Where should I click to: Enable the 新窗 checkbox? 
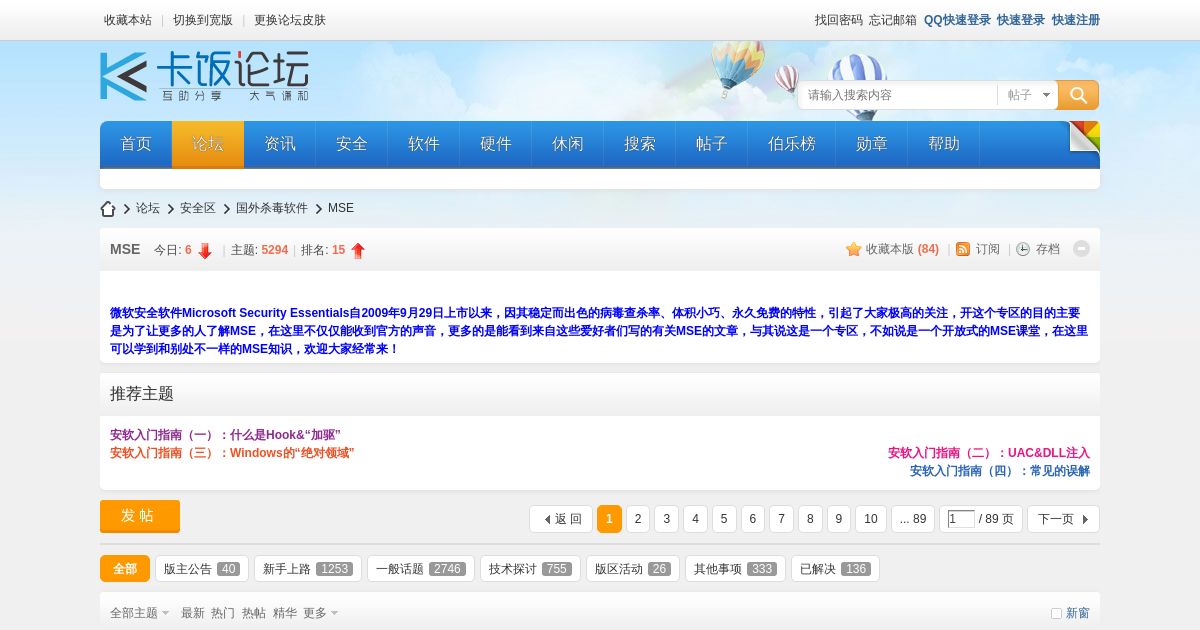pyautogui.click(x=1056, y=613)
